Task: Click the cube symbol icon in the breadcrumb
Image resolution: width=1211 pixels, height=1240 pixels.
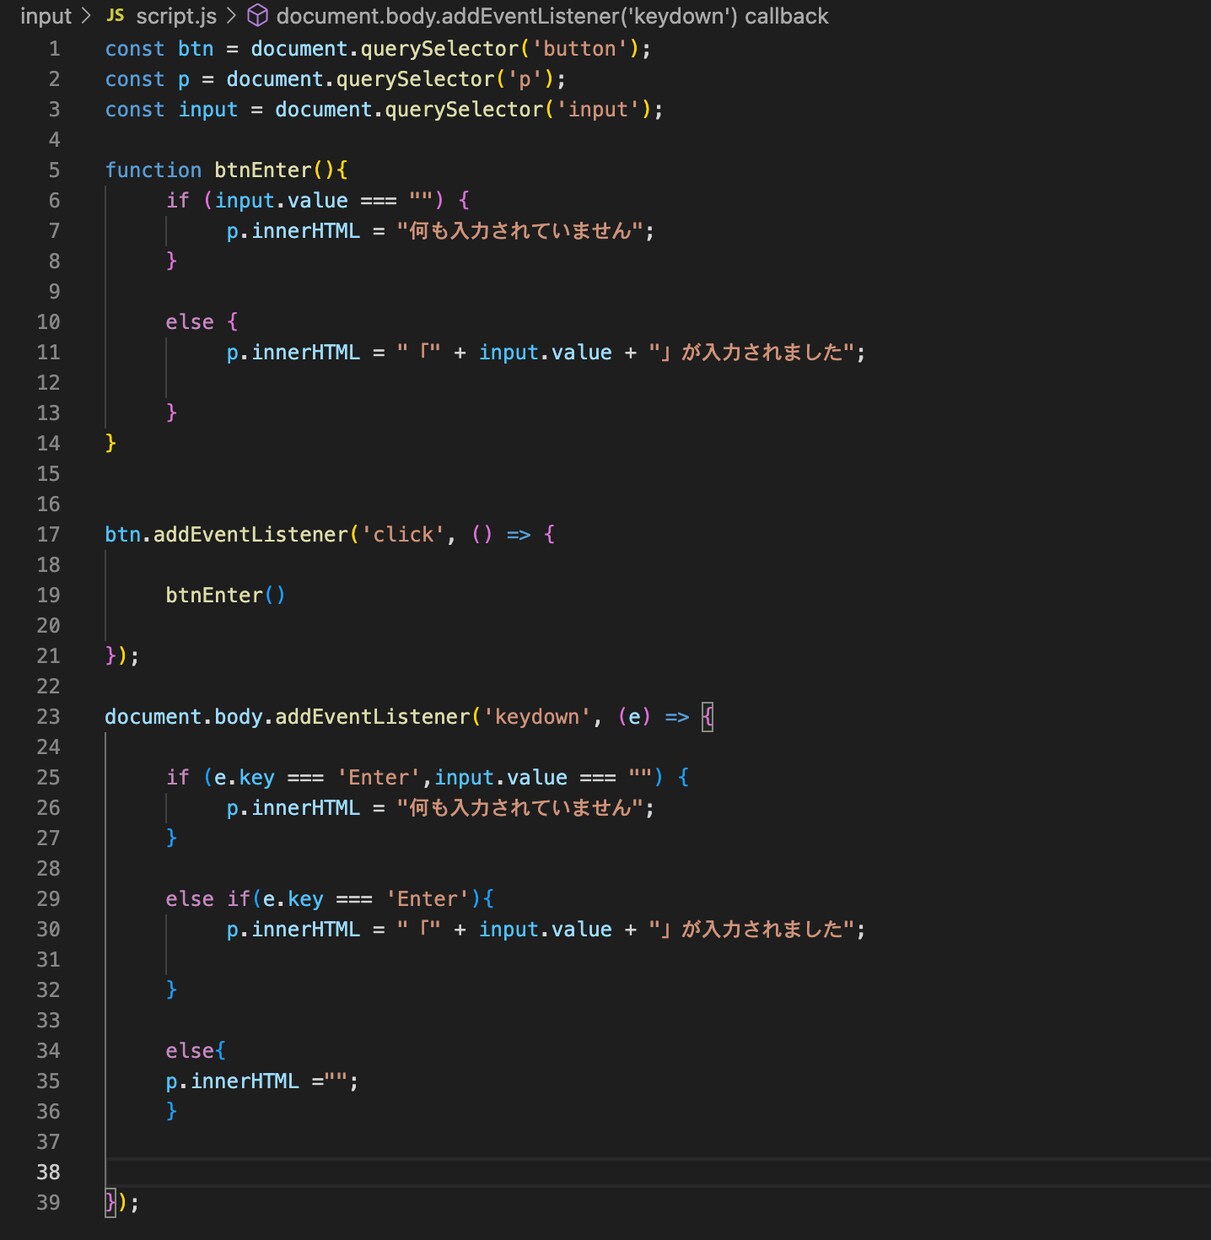Action: tap(257, 16)
